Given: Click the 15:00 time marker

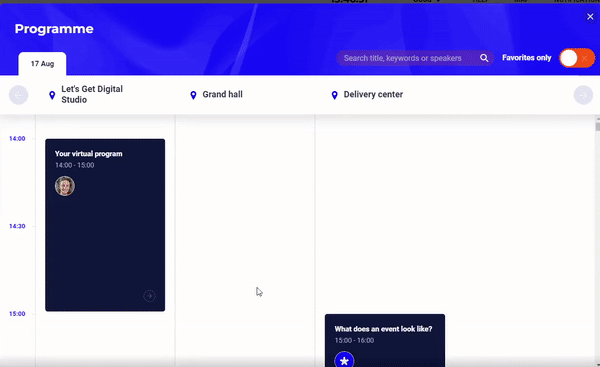Looking at the screenshot, I should [17, 314].
